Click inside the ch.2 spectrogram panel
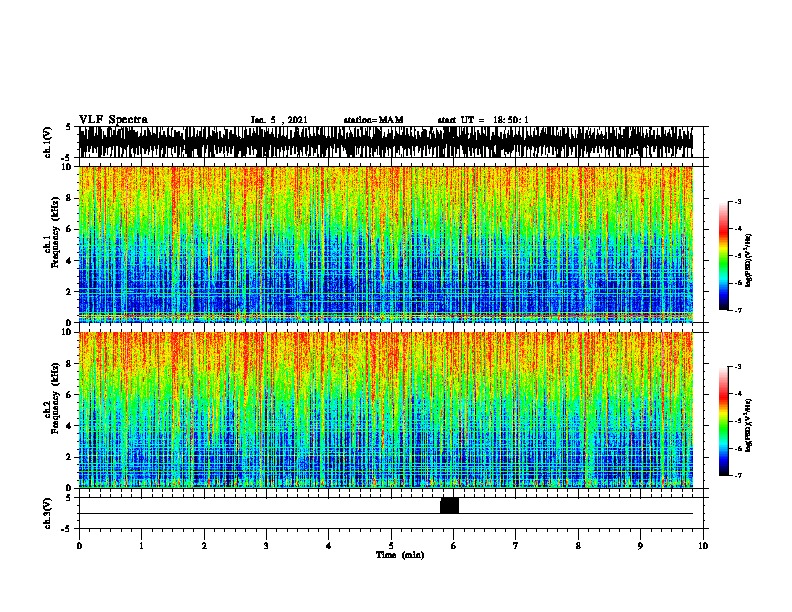The image size is (792, 612). tap(385, 410)
